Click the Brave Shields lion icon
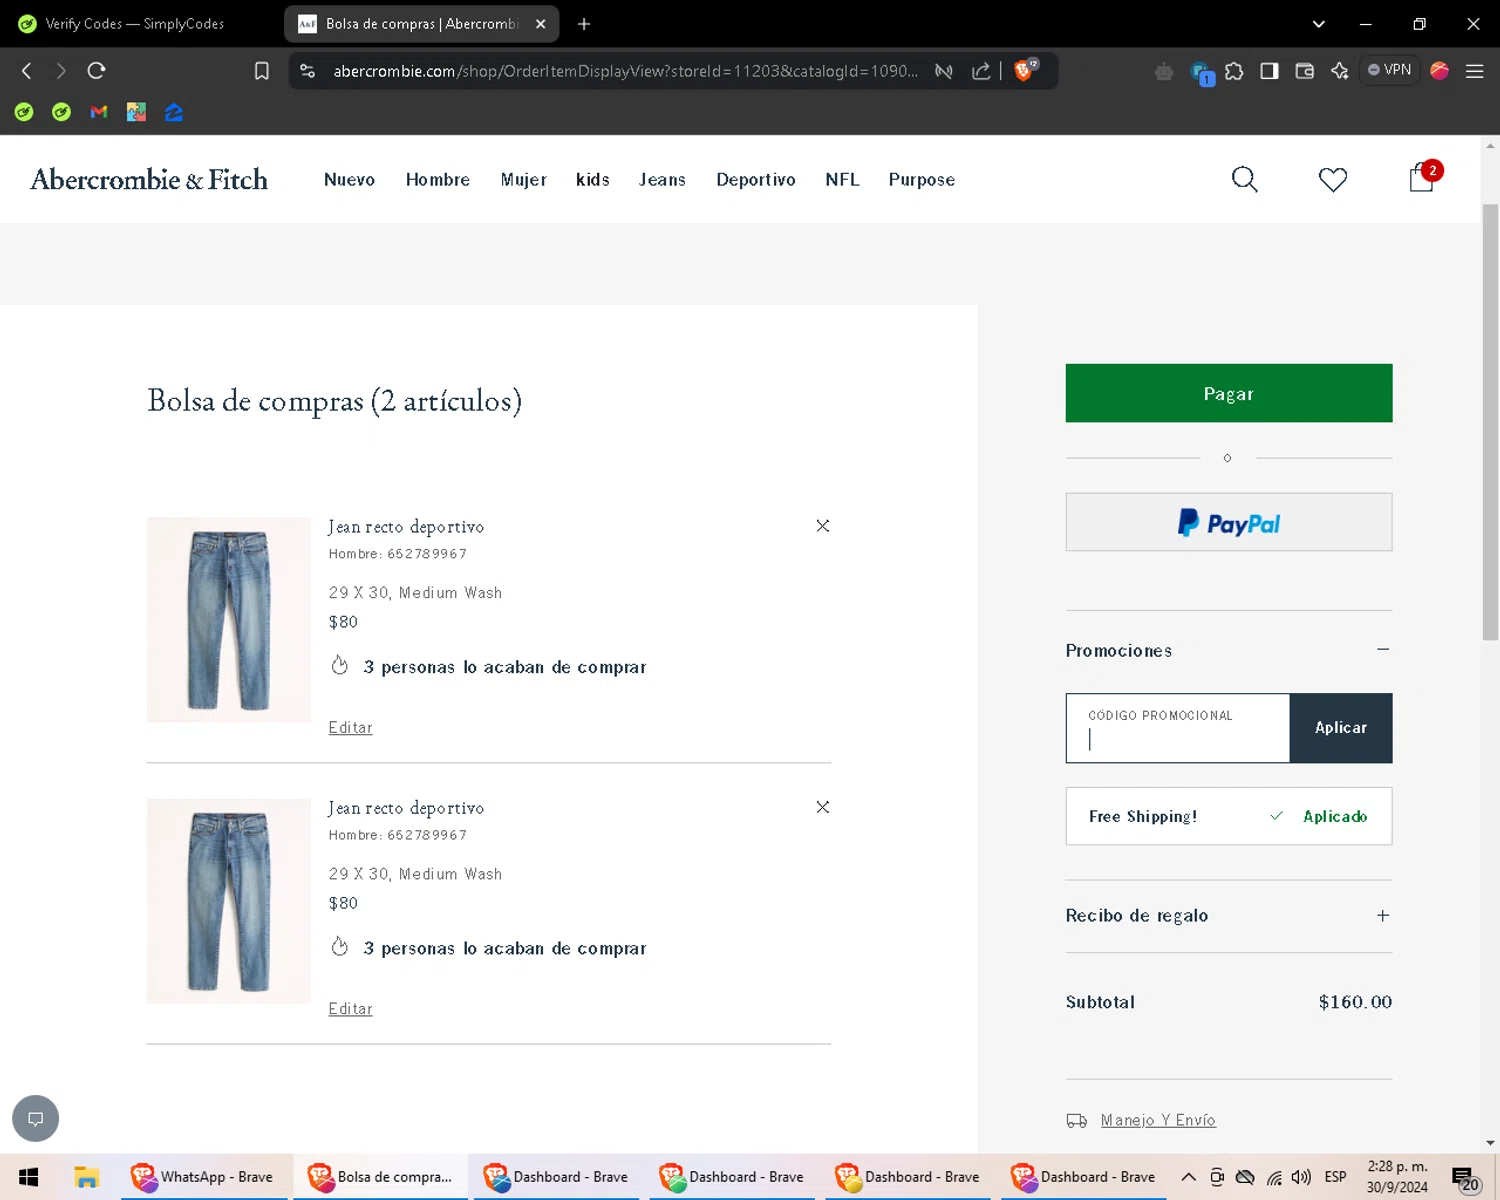The image size is (1500, 1200). click(x=1025, y=70)
